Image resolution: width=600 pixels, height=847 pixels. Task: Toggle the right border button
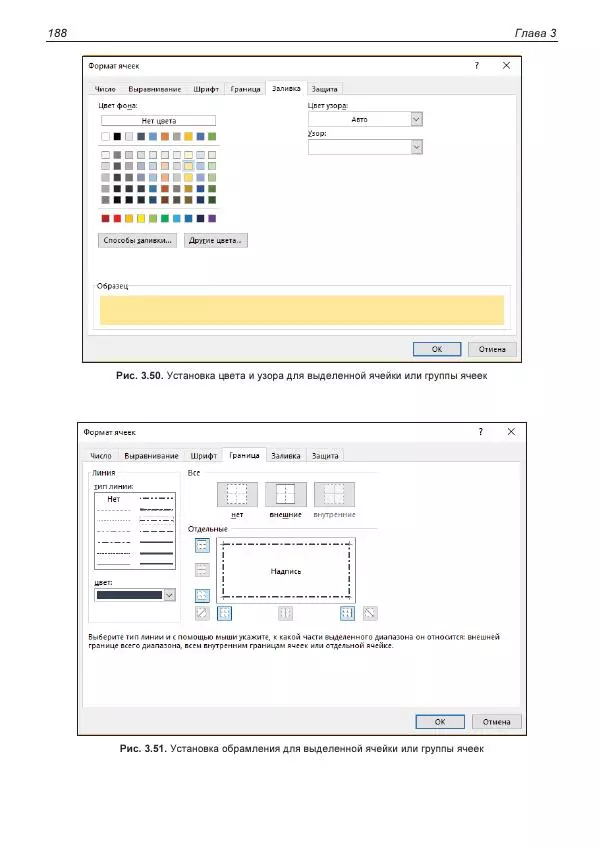pos(346,613)
